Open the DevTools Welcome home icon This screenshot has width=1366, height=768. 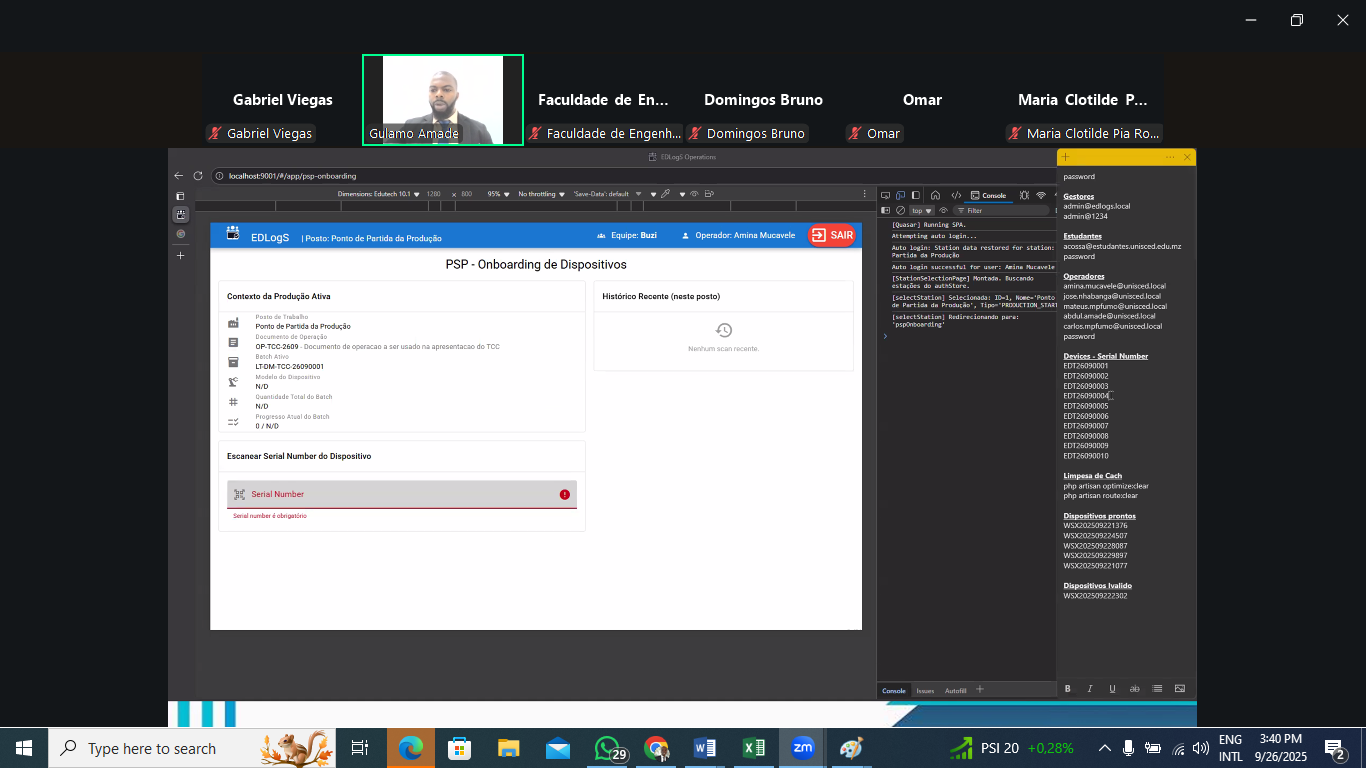pos(935,195)
